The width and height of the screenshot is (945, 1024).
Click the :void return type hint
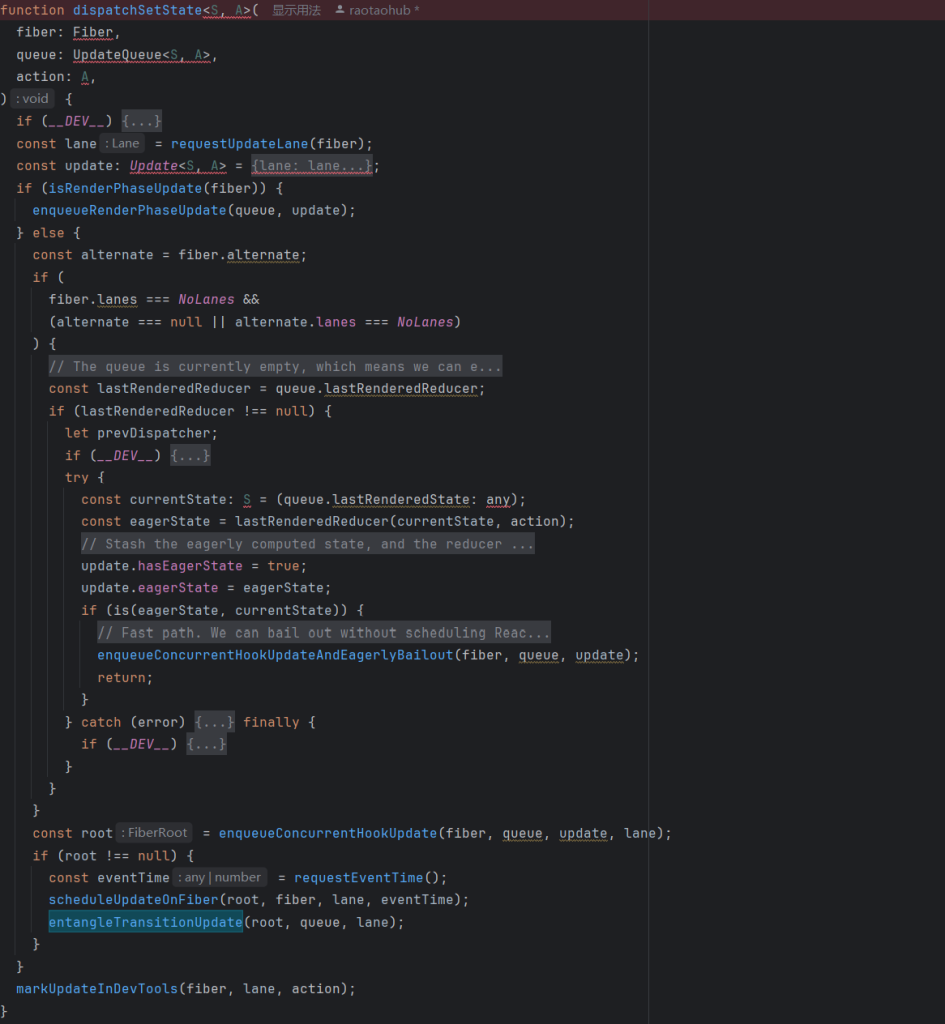(x=30, y=98)
